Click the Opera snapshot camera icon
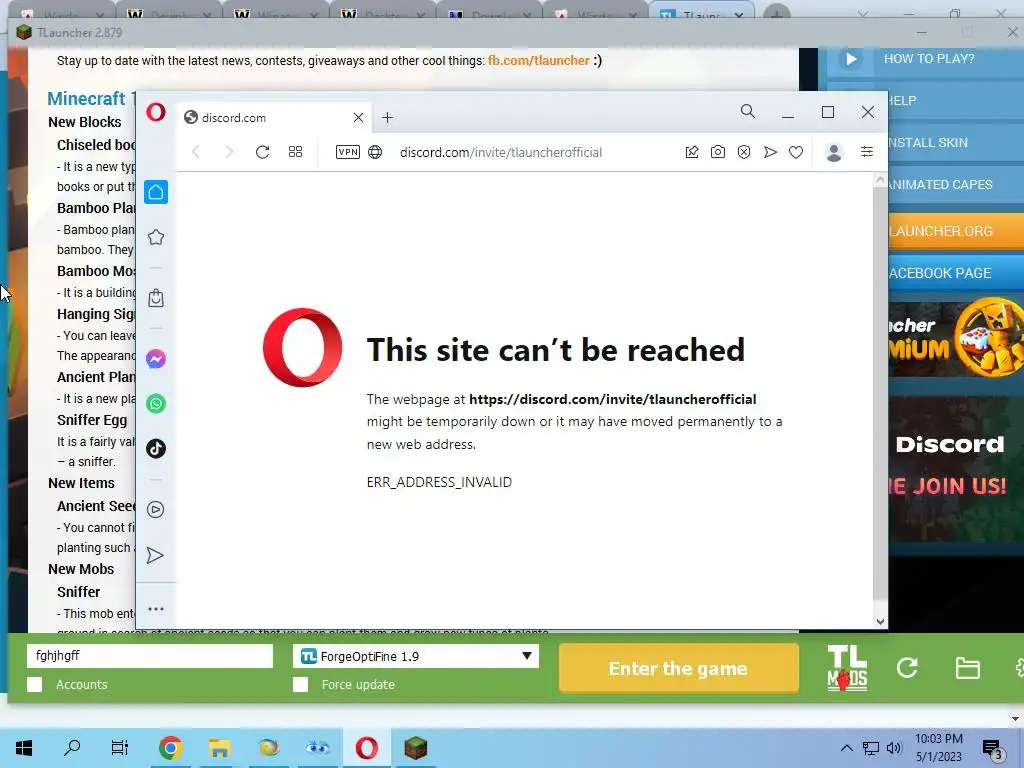The width and height of the screenshot is (1024, 768). (x=718, y=152)
